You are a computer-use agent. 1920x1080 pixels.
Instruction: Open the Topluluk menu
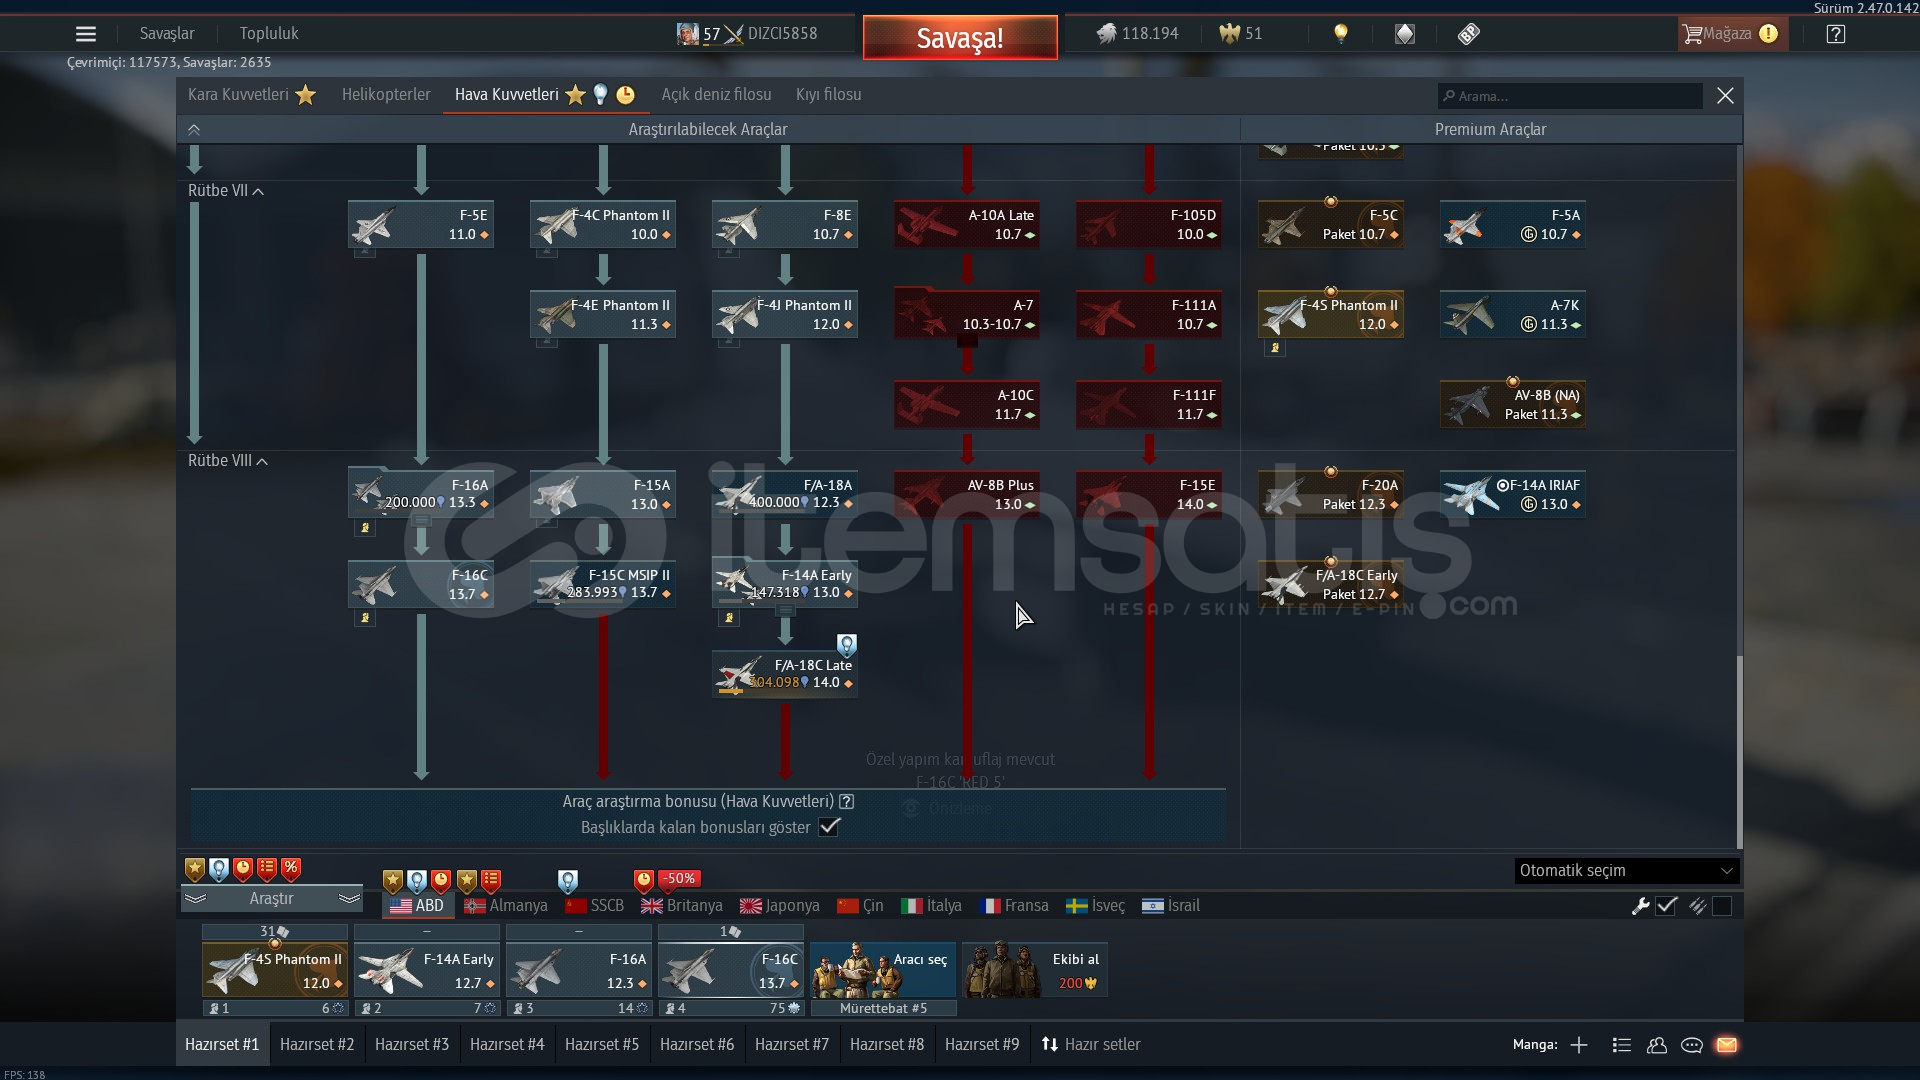tap(269, 34)
